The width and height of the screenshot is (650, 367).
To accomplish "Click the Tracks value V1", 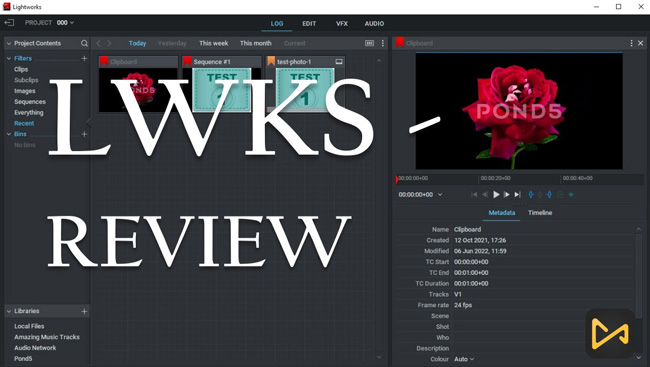I will tap(458, 294).
